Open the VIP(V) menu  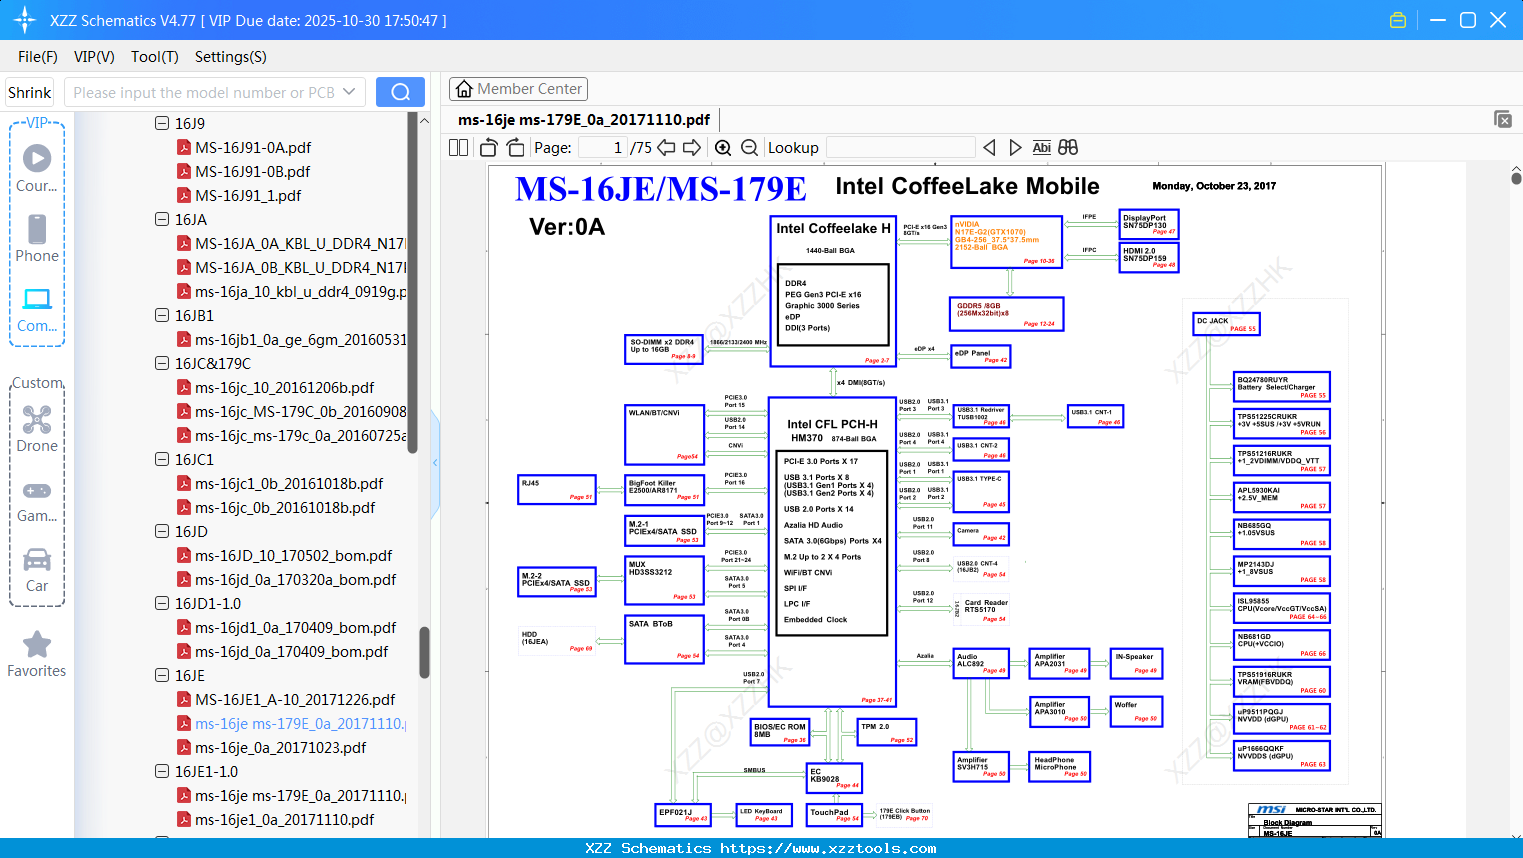tap(94, 57)
